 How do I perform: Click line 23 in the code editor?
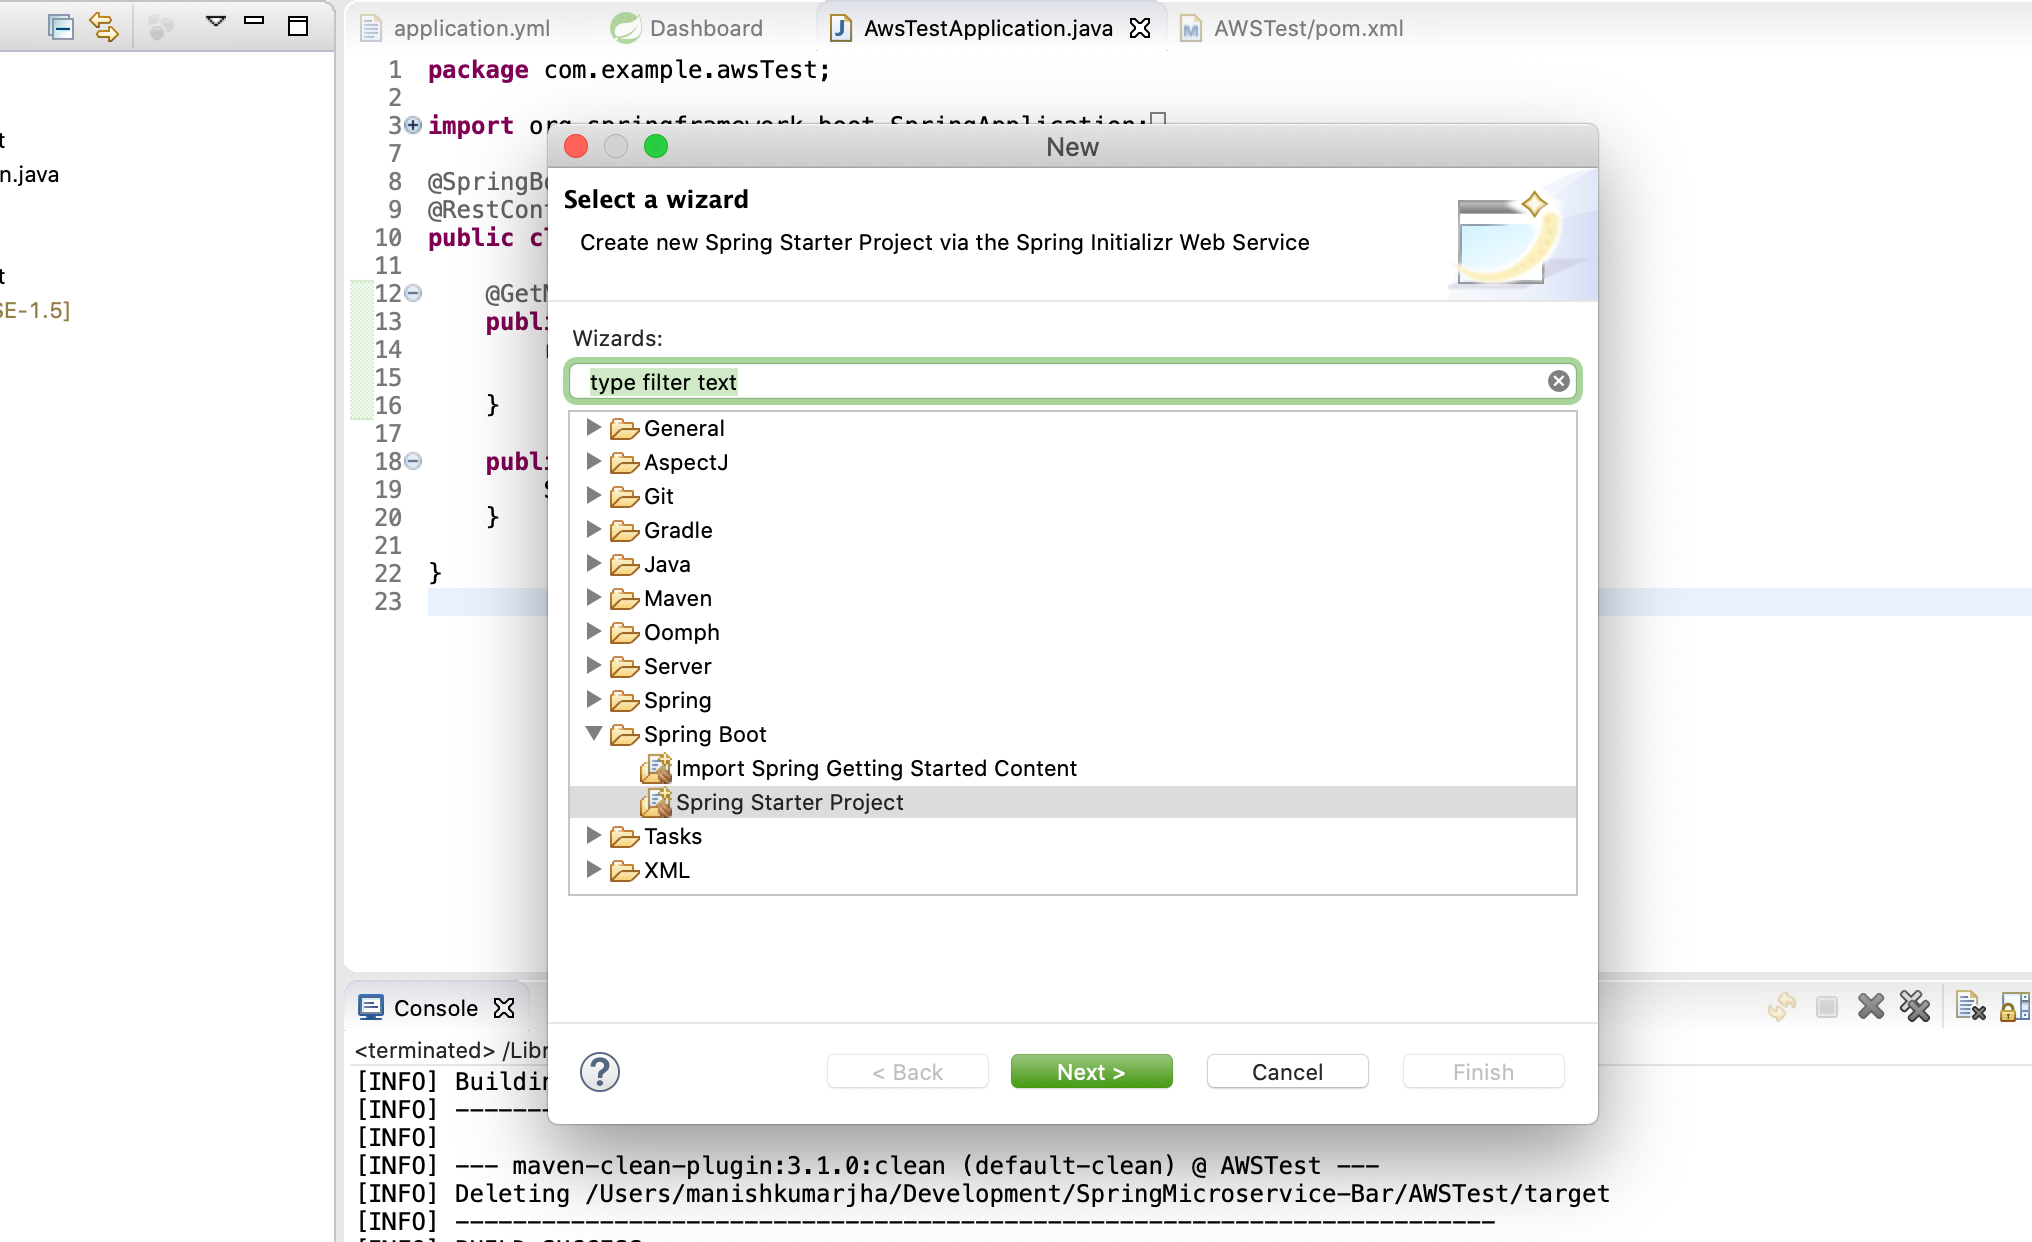tap(1230, 601)
